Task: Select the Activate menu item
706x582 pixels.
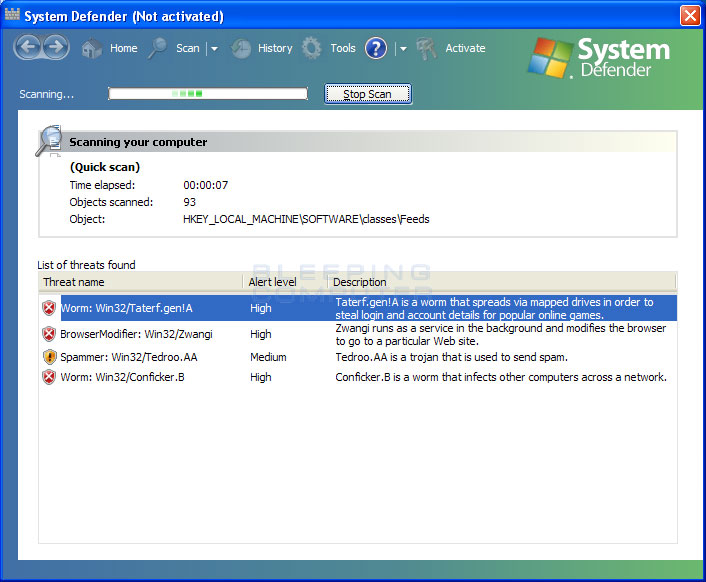Action: point(465,48)
